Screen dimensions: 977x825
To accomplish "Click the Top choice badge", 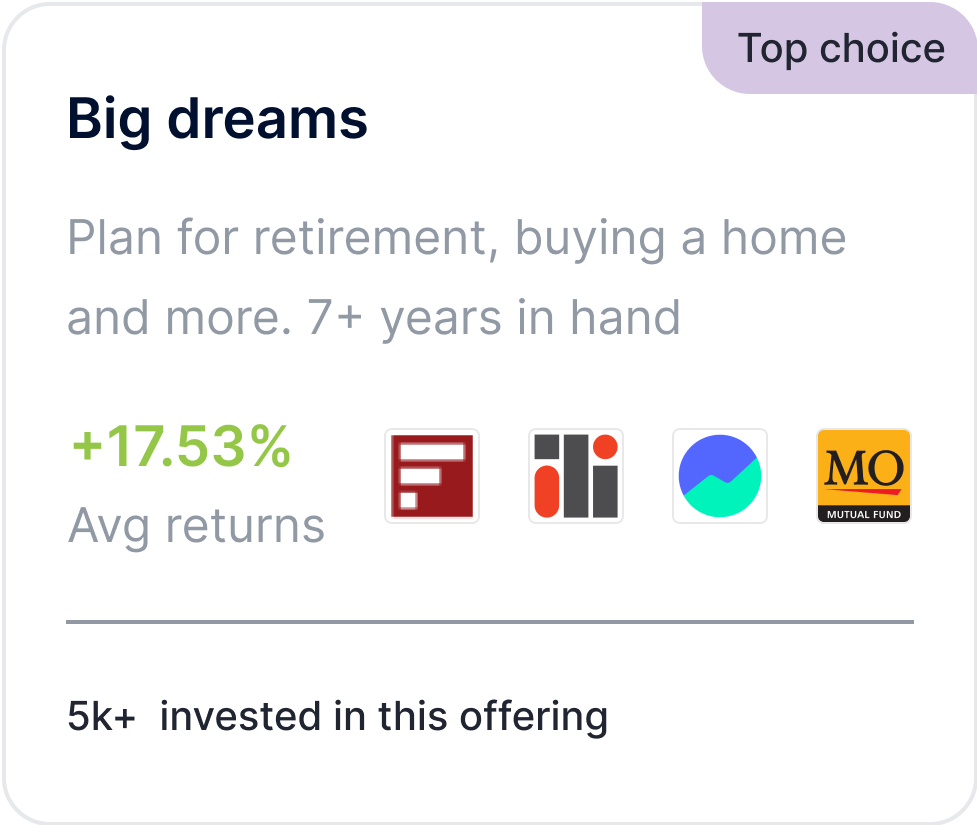I will (x=841, y=47).
